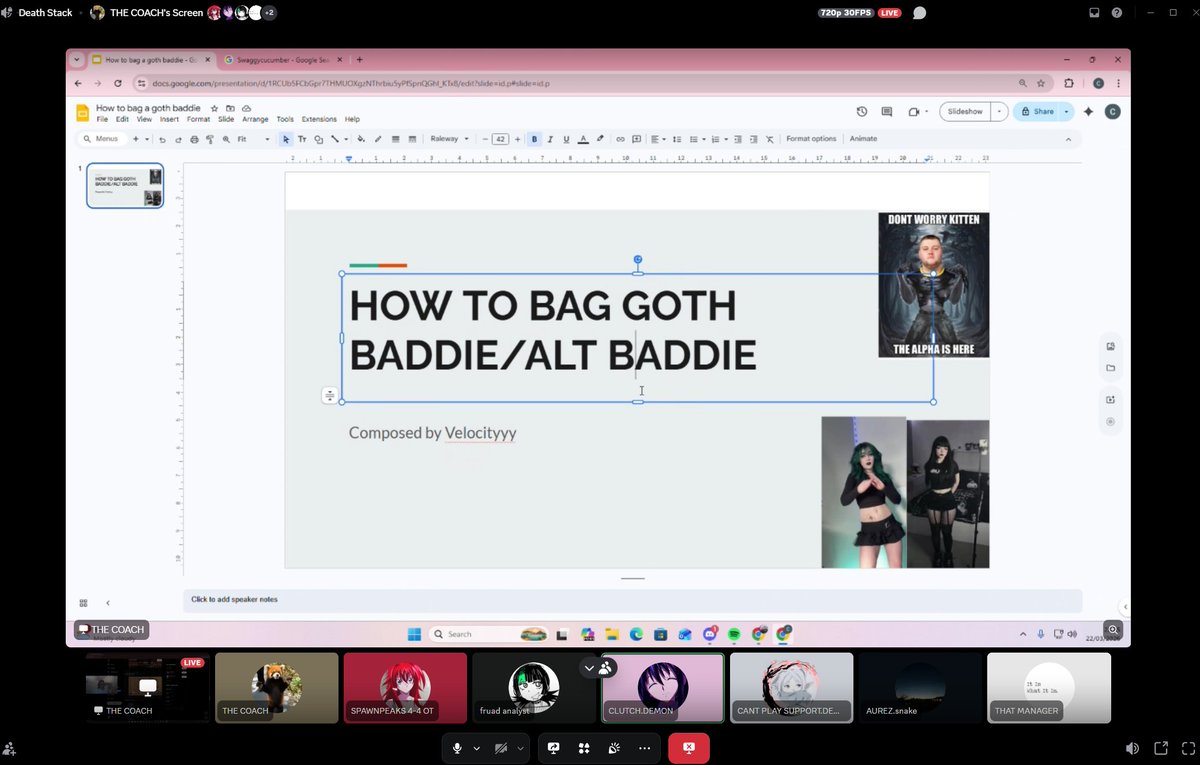The image size is (1200, 765).
Task: Click Format options button
Action: coord(811,139)
